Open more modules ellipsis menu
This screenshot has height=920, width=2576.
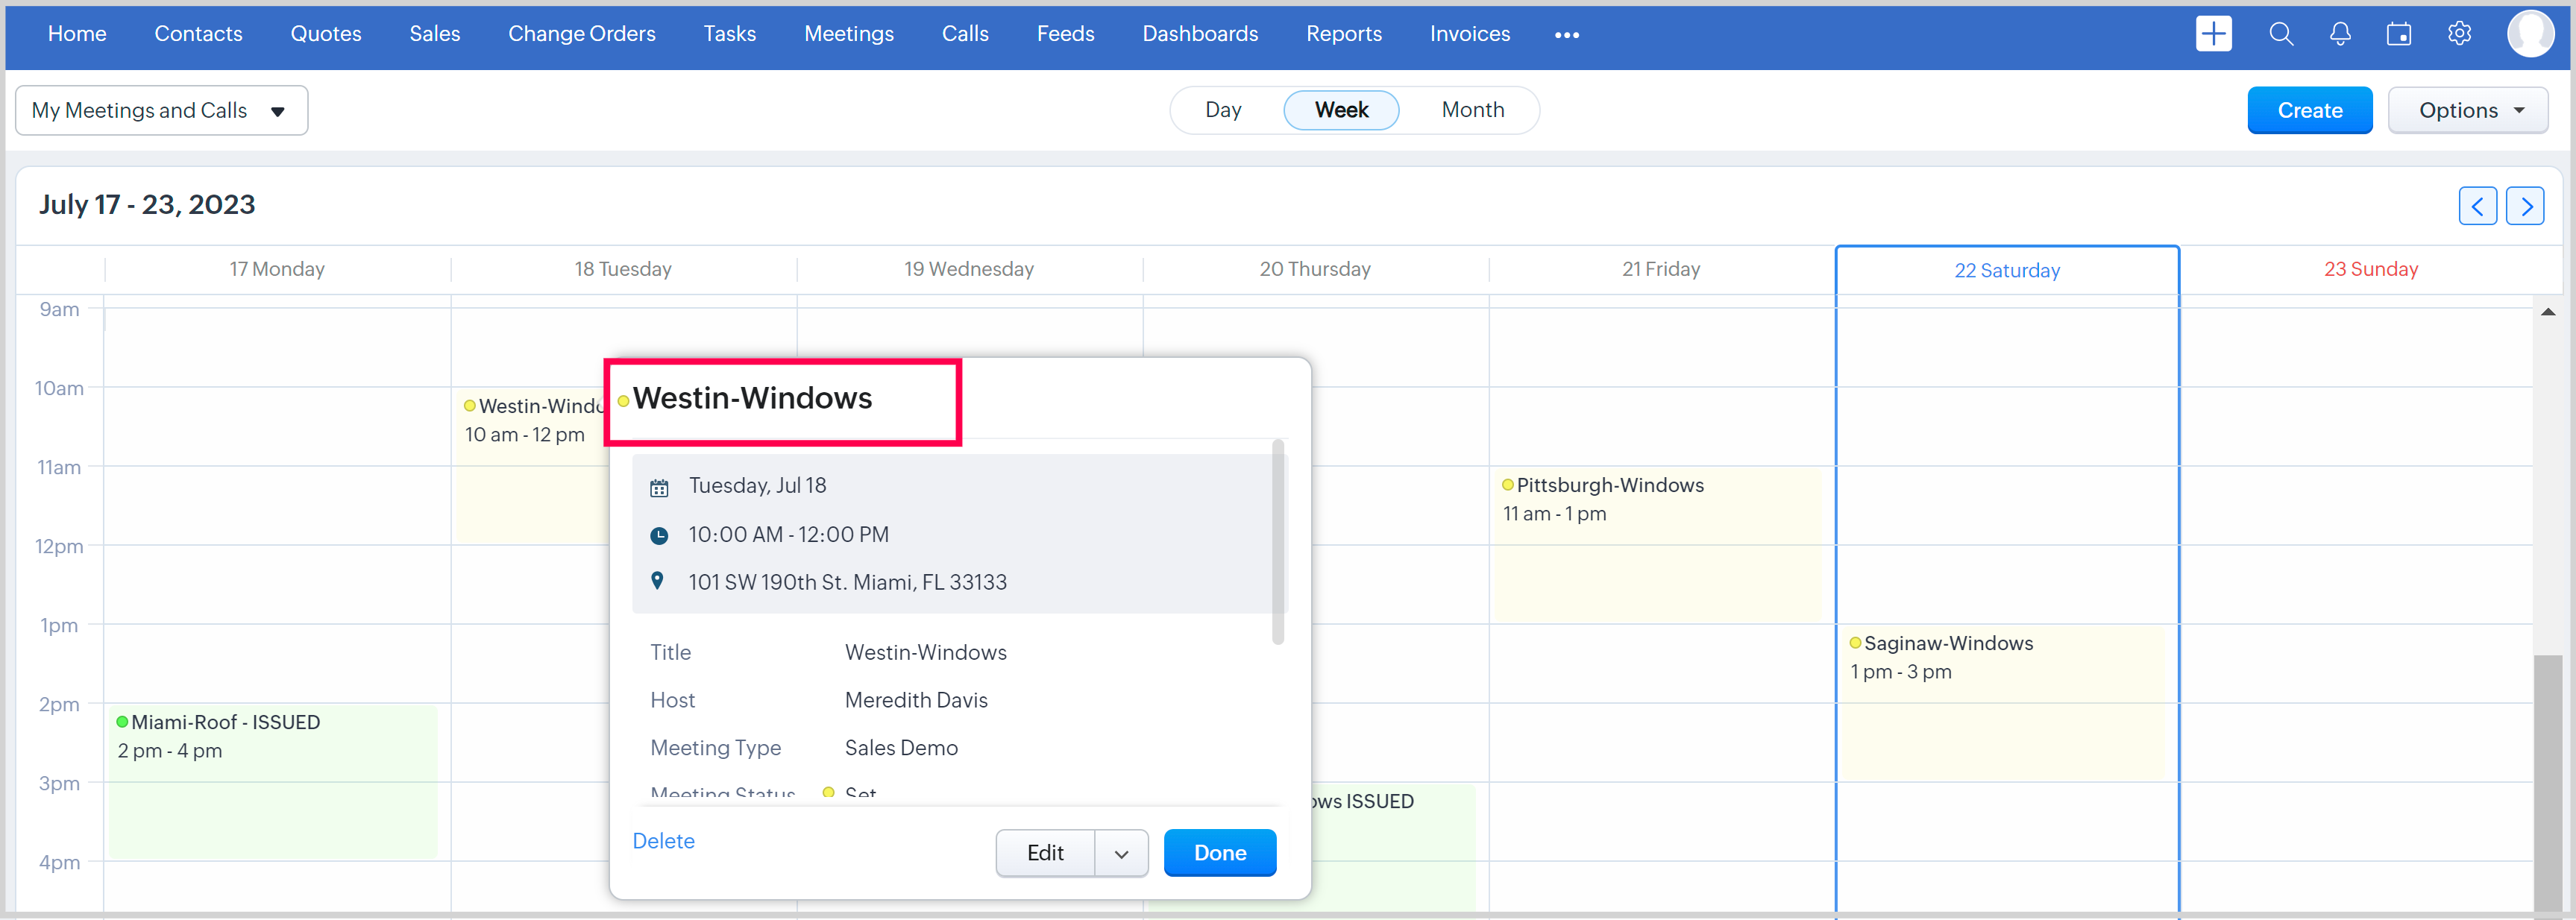[x=1566, y=35]
